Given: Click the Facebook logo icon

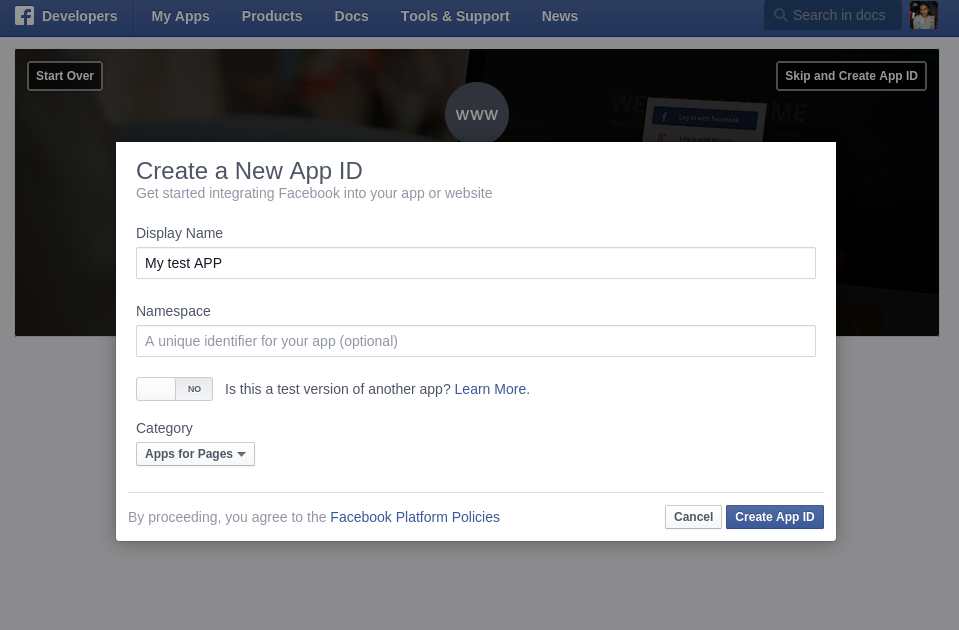Looking at the screenshot, I should pyautogui.click(x=24, y=16).
